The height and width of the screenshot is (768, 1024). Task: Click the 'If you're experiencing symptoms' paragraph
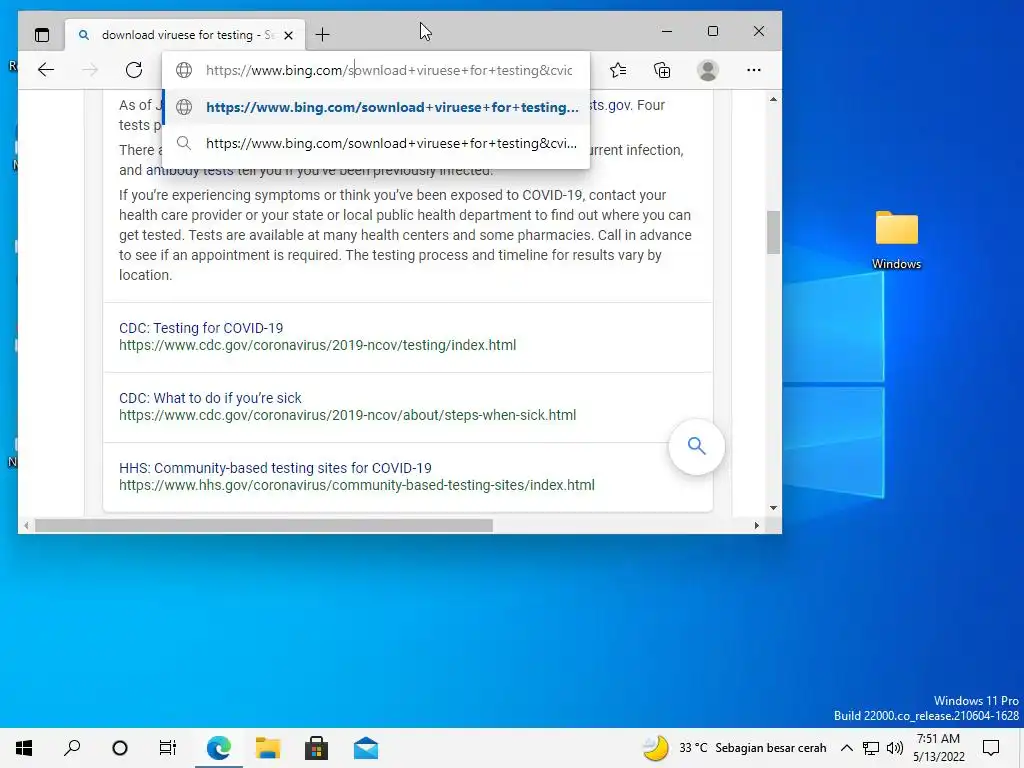405,235
